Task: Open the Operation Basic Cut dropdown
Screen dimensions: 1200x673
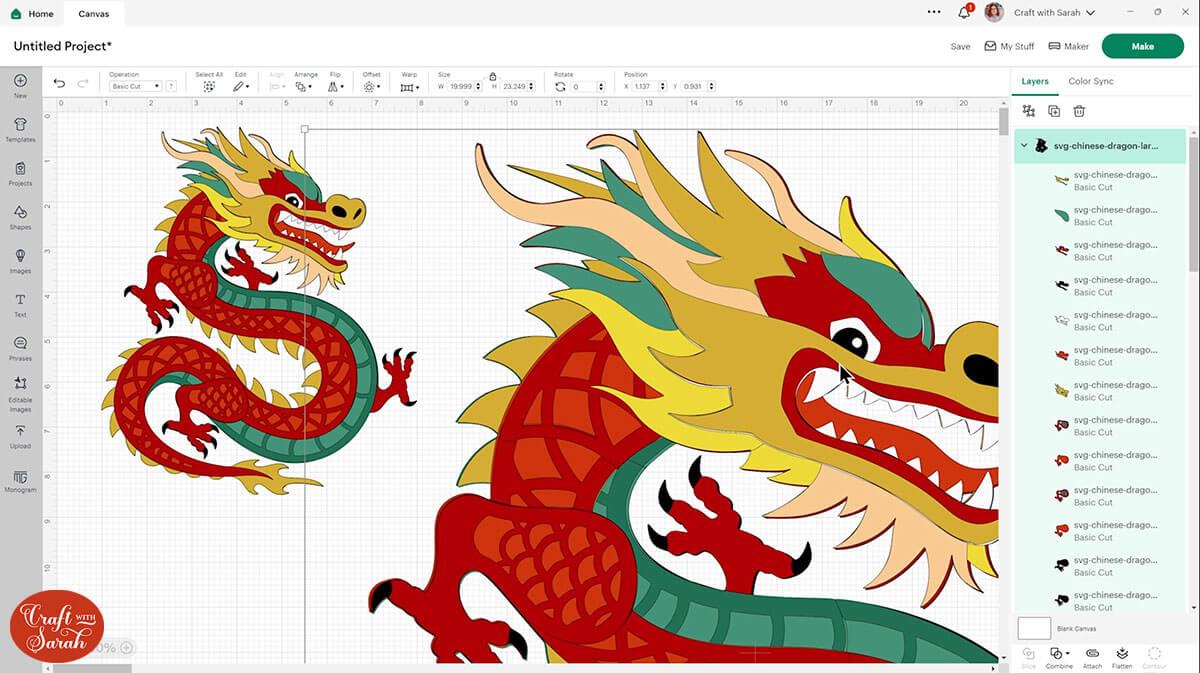Action: tap(135, 87)
